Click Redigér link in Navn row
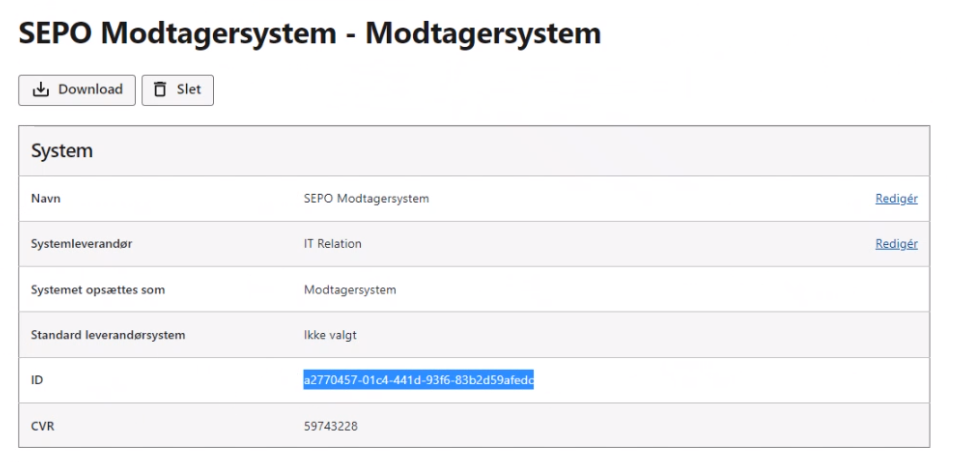This screenshot has height=462, width=974. tap(896, 199)
